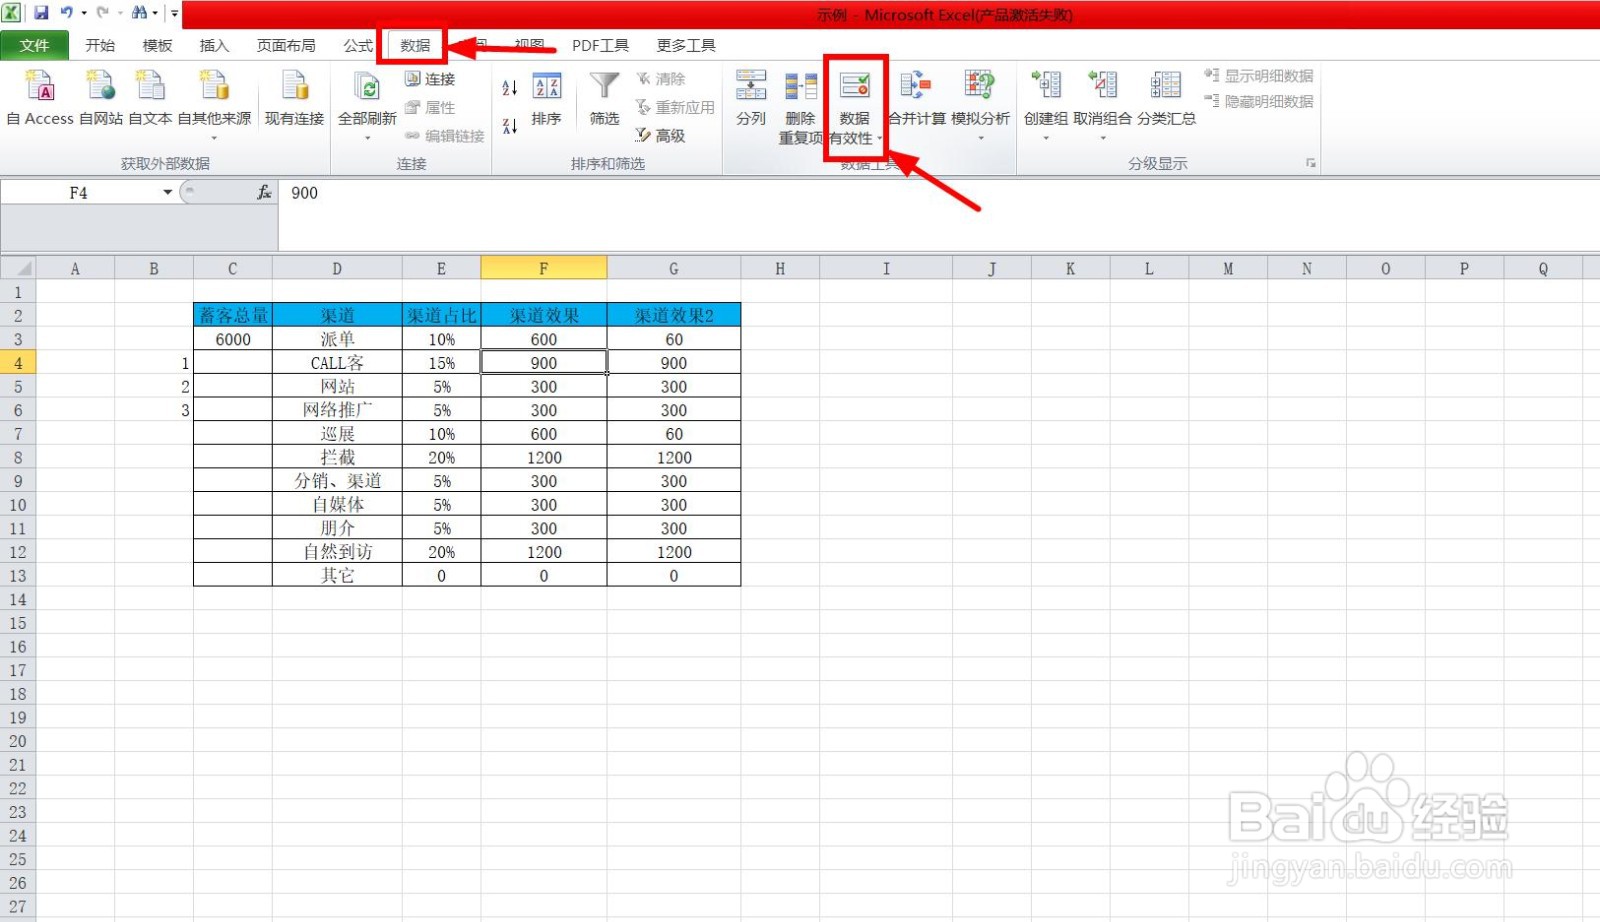Select row 4 header
This screenshot has width=1600, height=922.
[18, 363]
